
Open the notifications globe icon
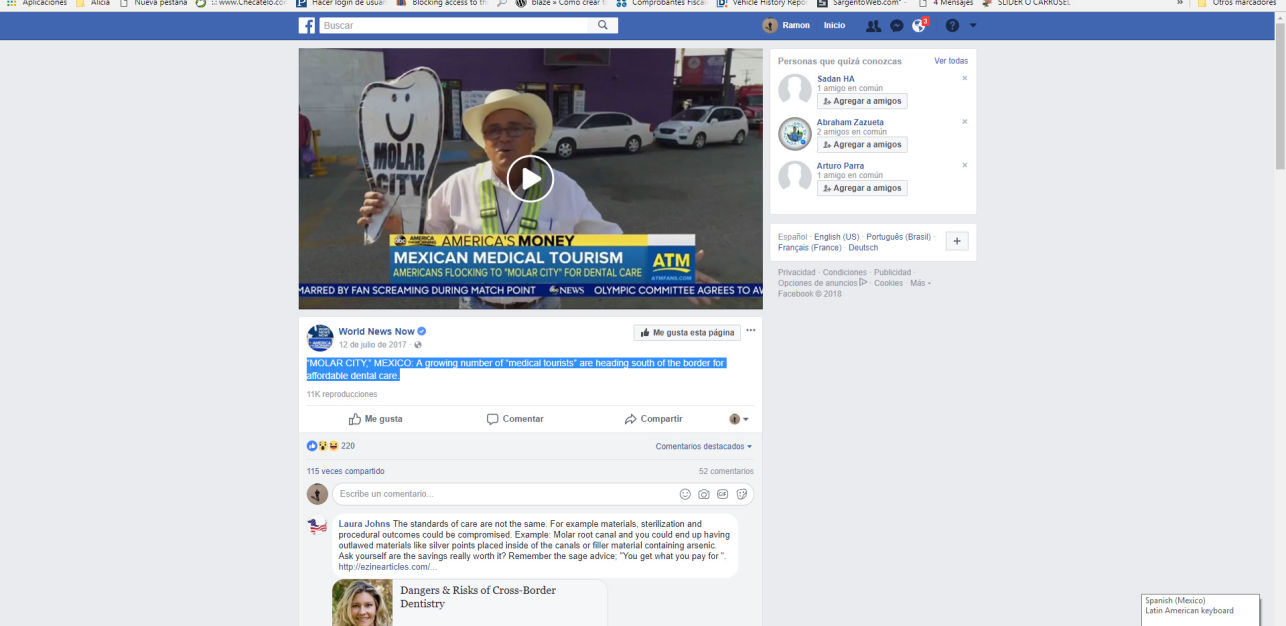(919, 26)
